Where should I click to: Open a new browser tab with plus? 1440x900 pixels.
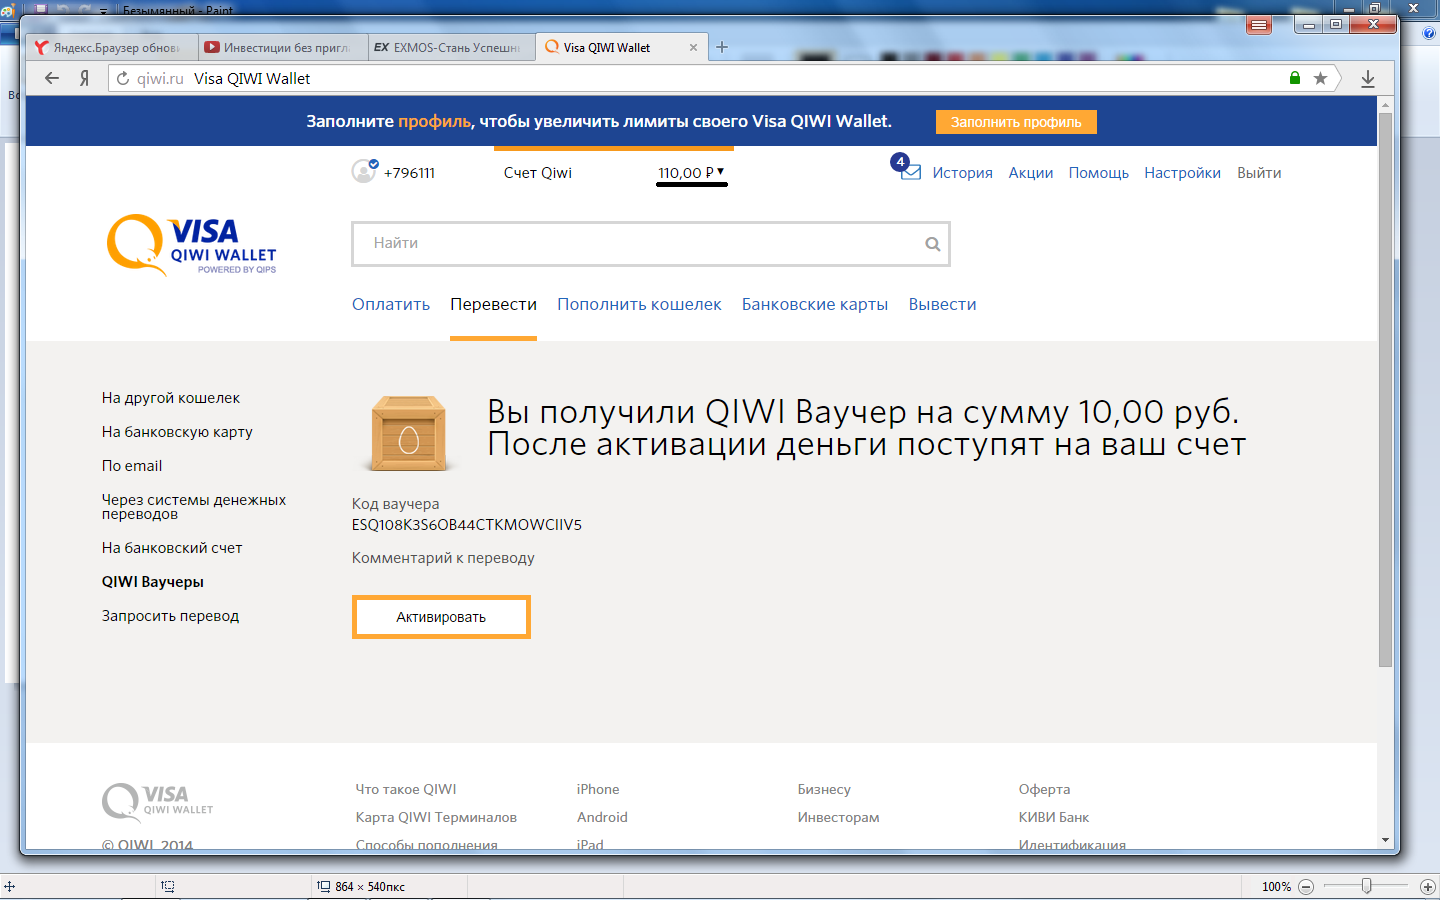click(x=722, y=47)
